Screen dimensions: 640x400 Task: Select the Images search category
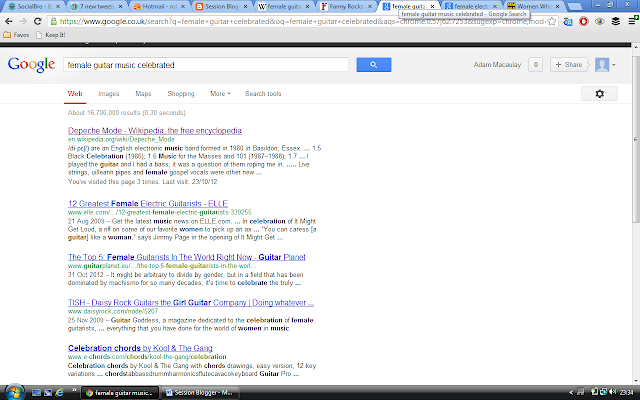click(109, 93)
